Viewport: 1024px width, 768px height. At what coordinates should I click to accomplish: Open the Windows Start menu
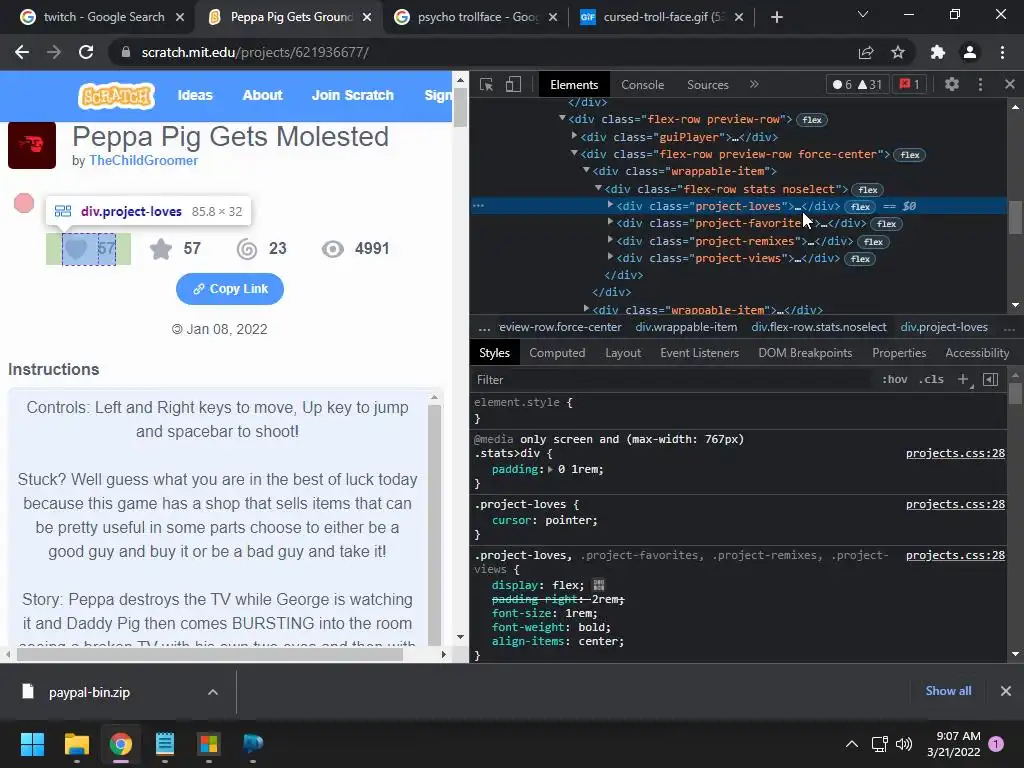[32, 744]
